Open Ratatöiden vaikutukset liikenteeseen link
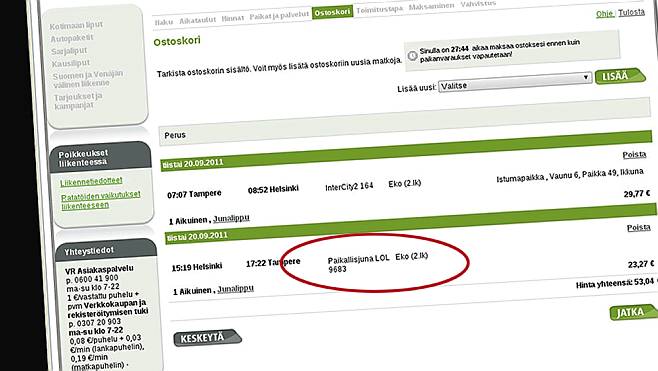Screen dimensions: 658x371 point(101,200)
